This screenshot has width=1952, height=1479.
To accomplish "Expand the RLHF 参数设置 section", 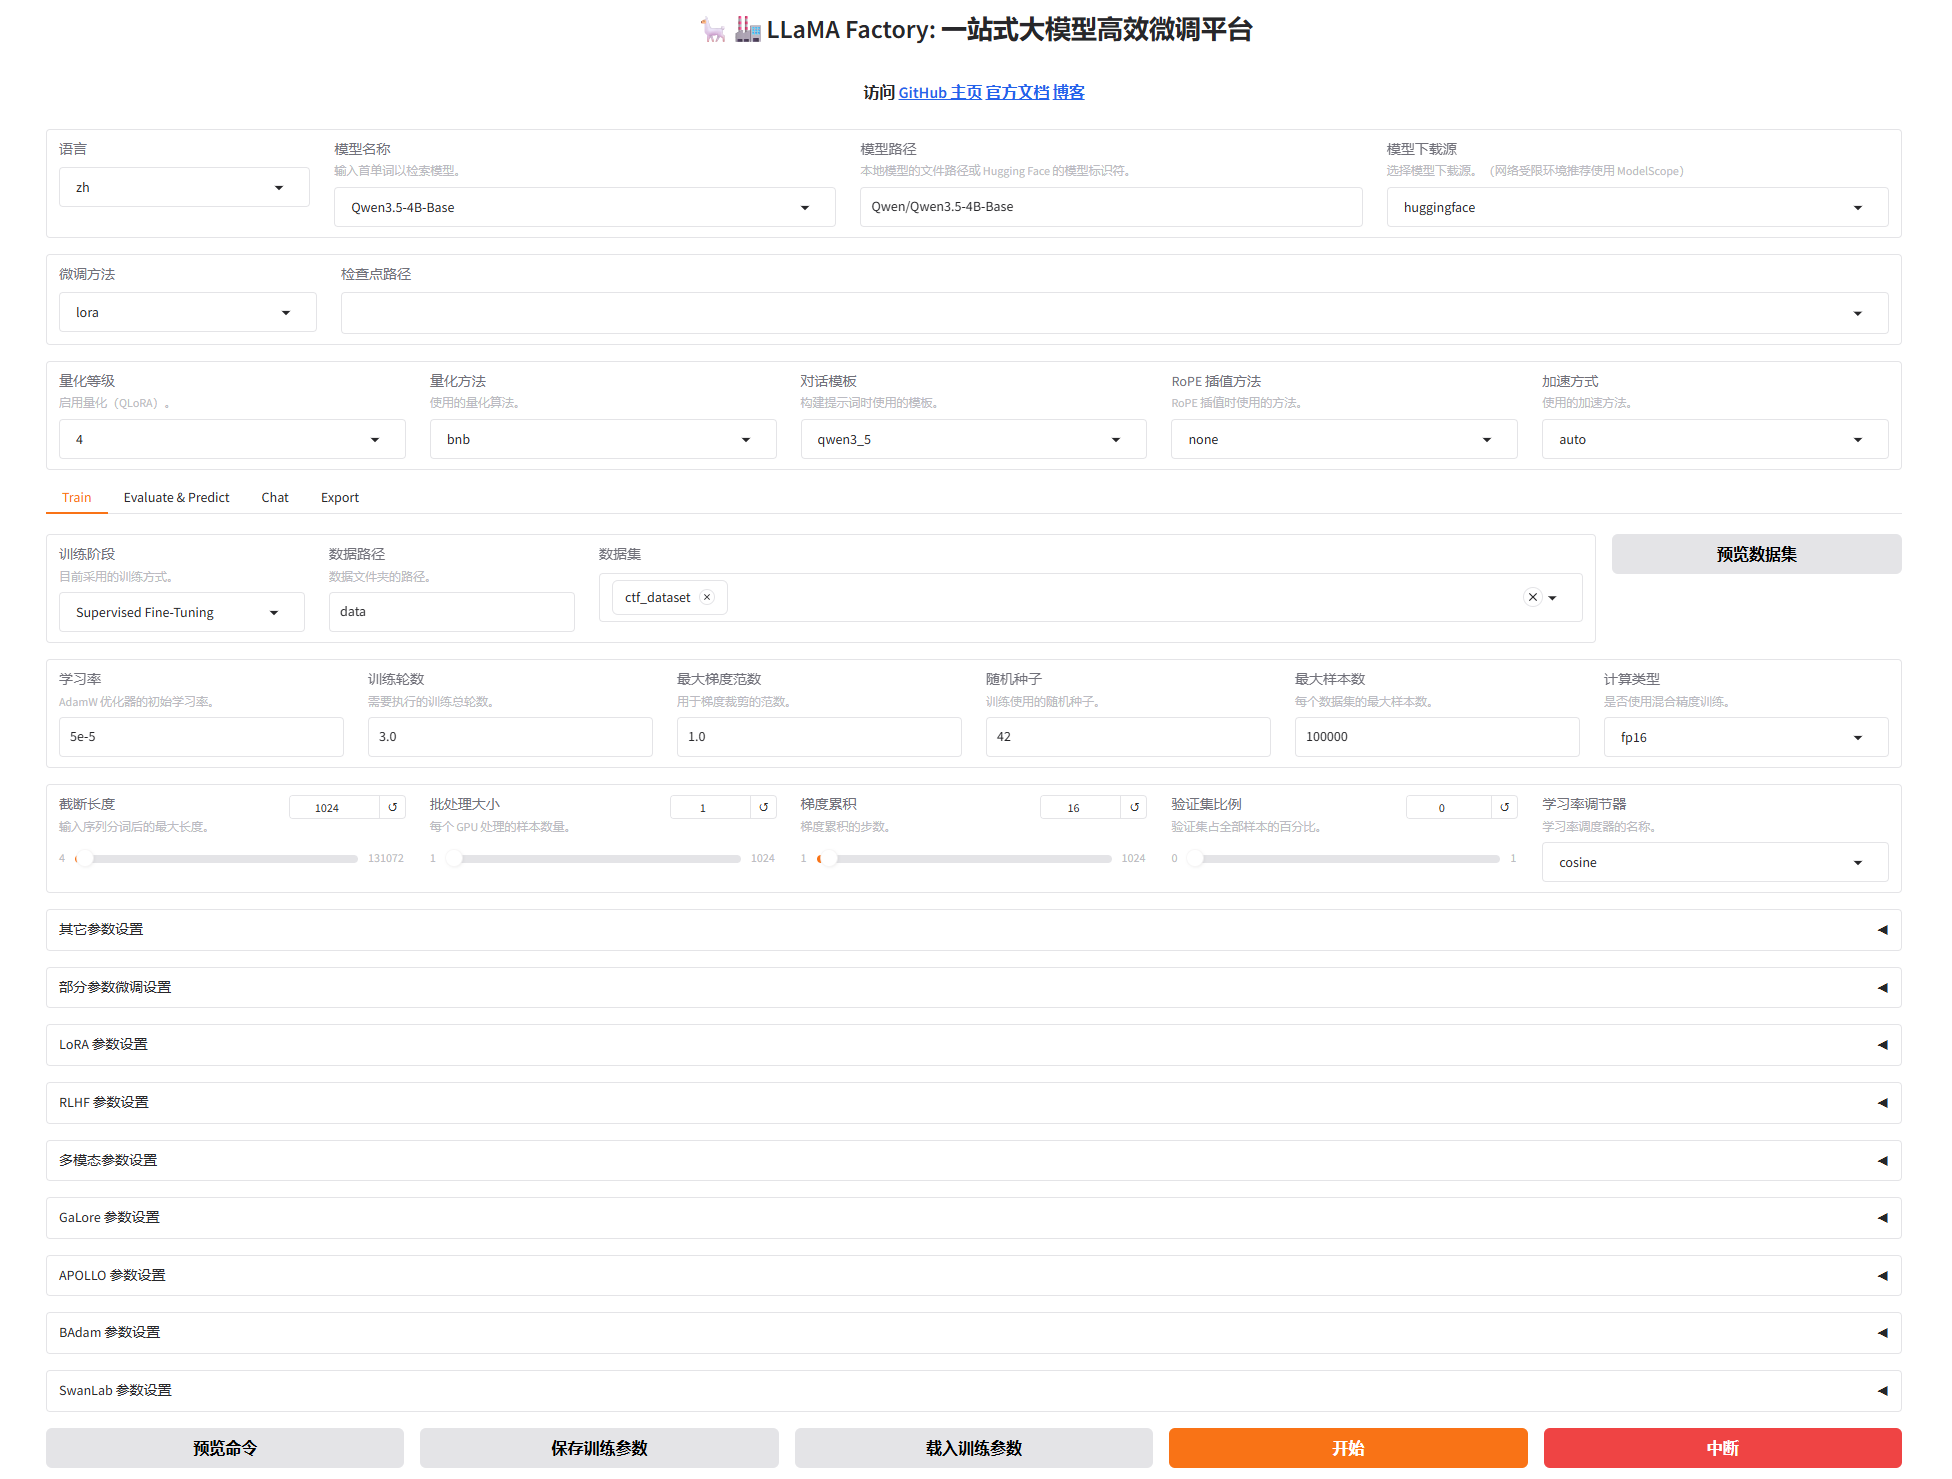I will [x=973, y=1102].
